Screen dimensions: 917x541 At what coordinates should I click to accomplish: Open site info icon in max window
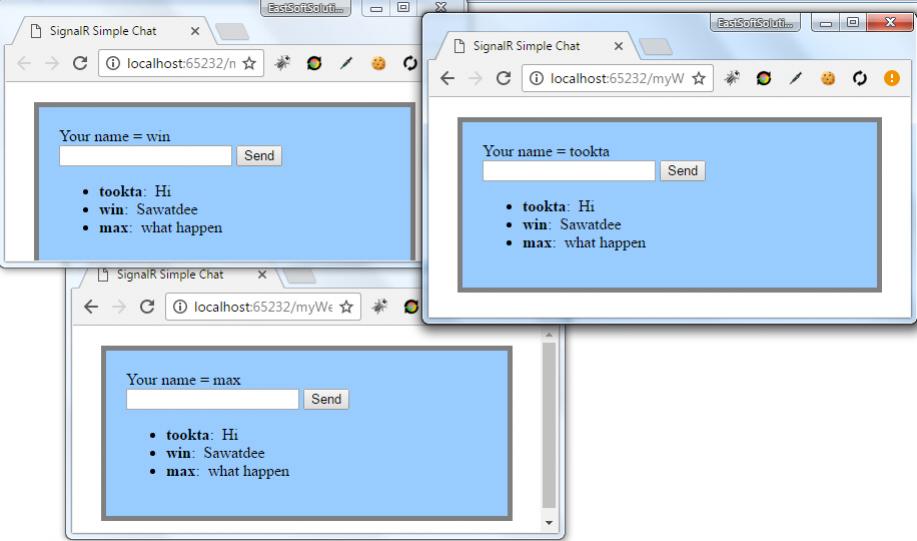tap(180, 306)
